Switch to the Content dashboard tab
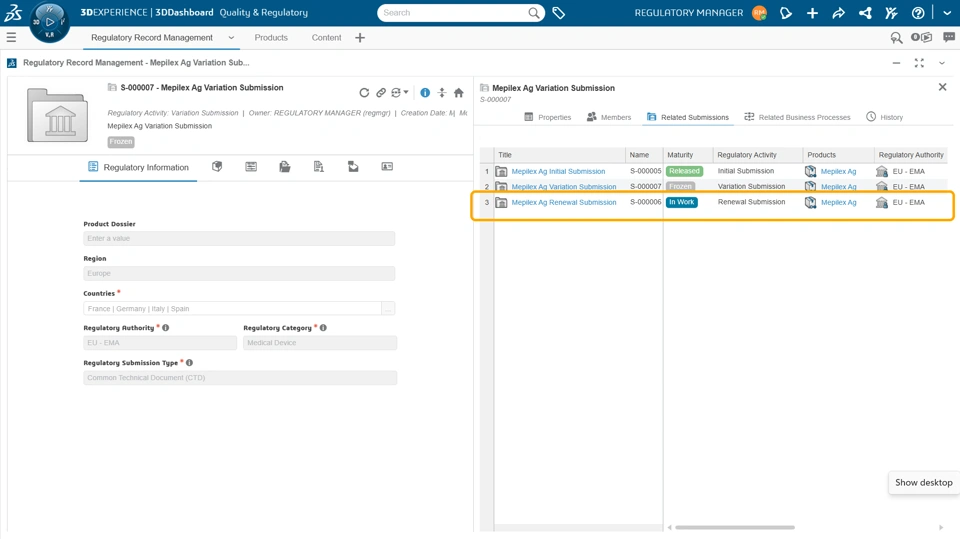 [x=326, y=38]
